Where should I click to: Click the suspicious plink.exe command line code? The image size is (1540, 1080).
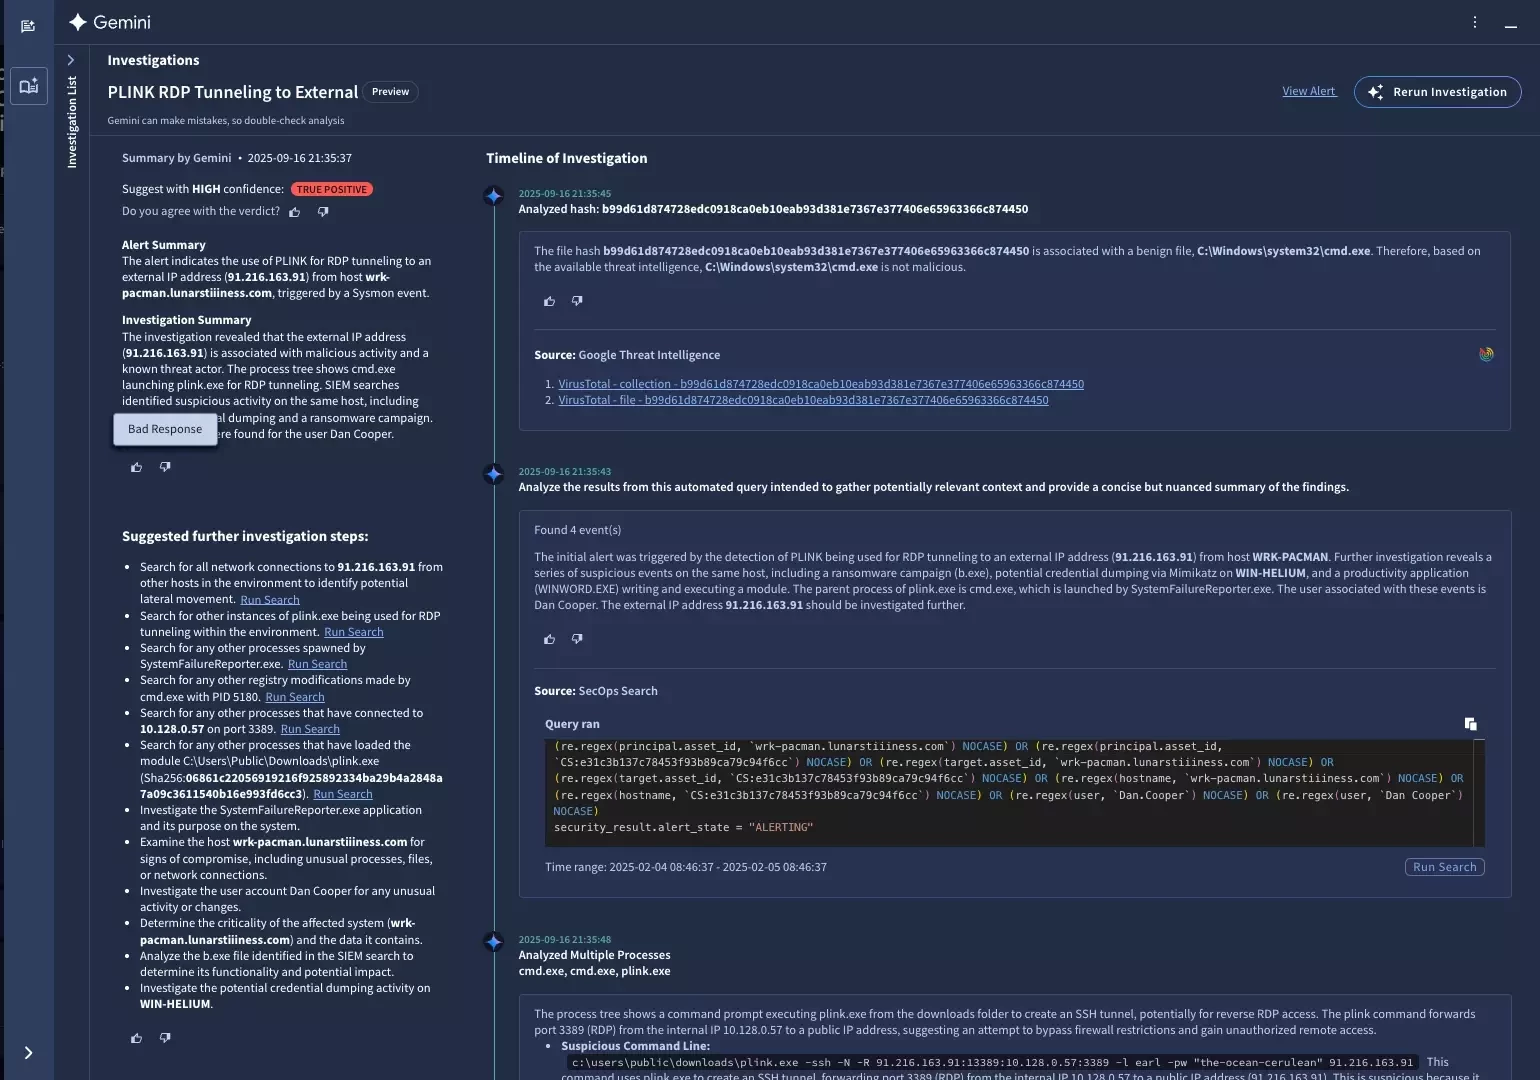992,1062
